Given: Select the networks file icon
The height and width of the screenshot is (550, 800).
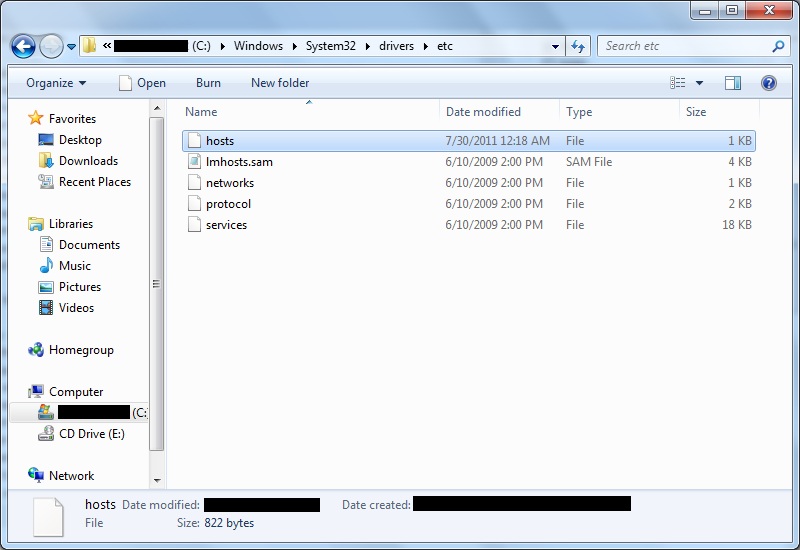Looking at the screenshot, I should tap(194, 183).
